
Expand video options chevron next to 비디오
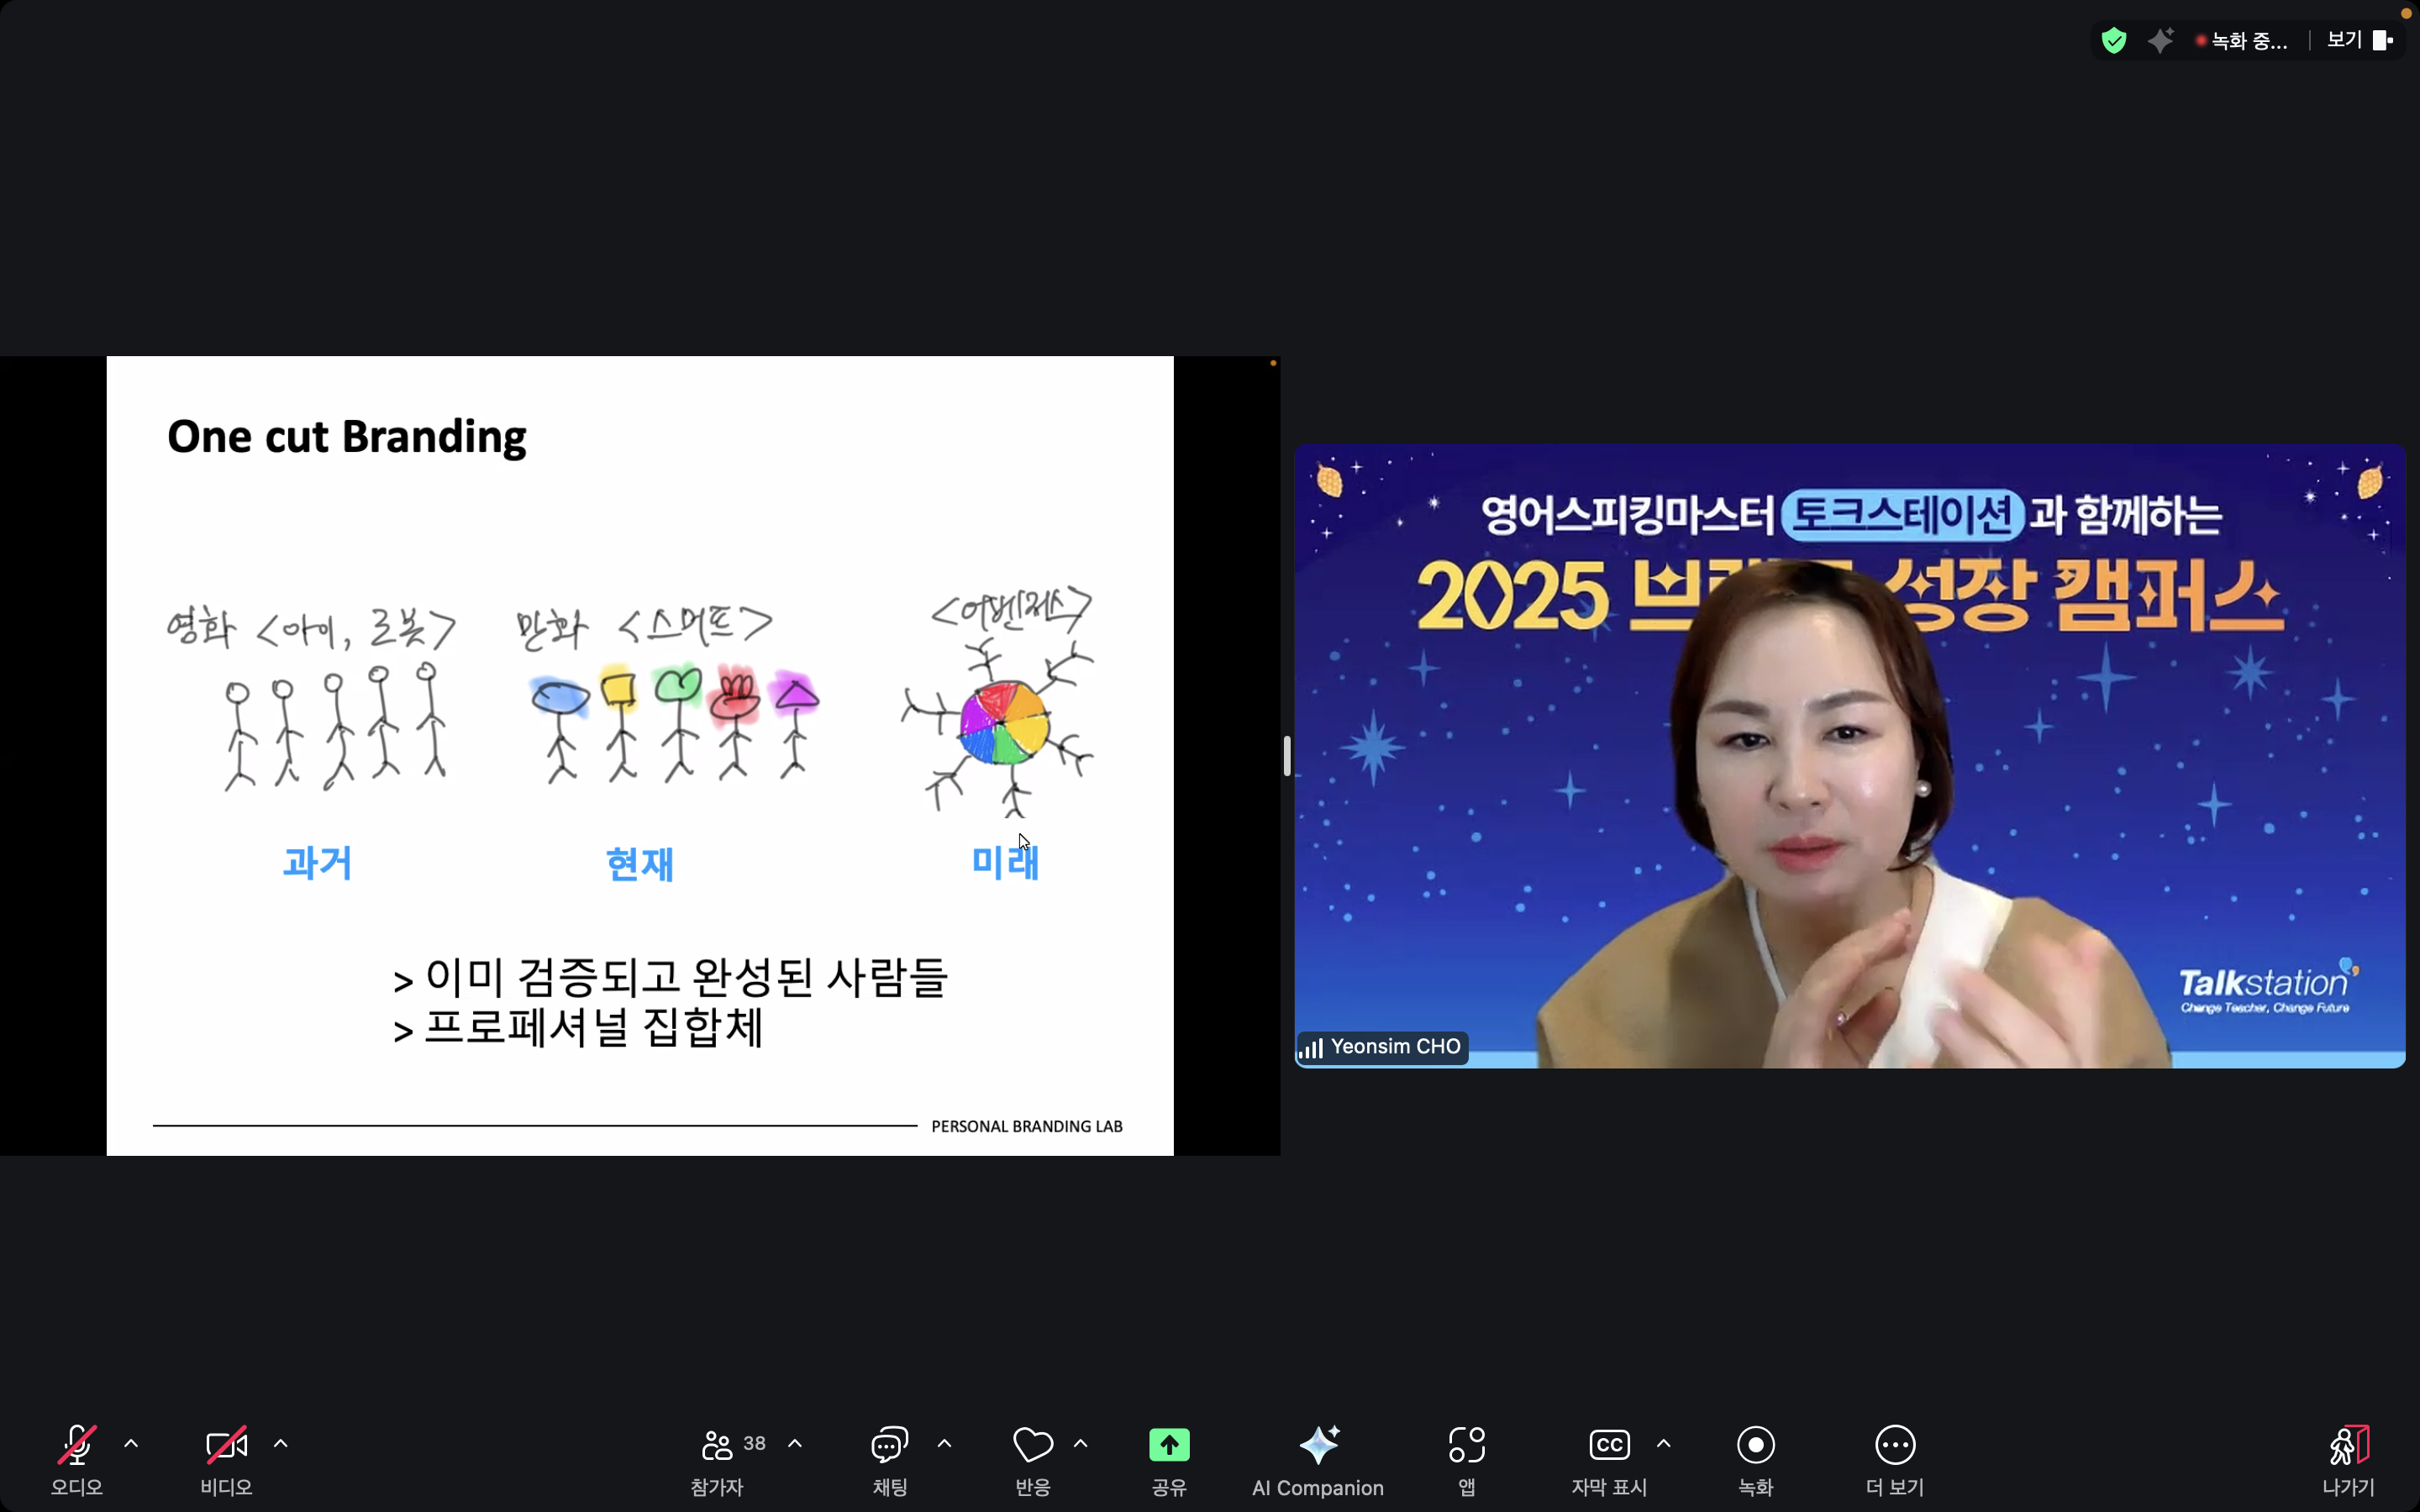coord(281,1443)
